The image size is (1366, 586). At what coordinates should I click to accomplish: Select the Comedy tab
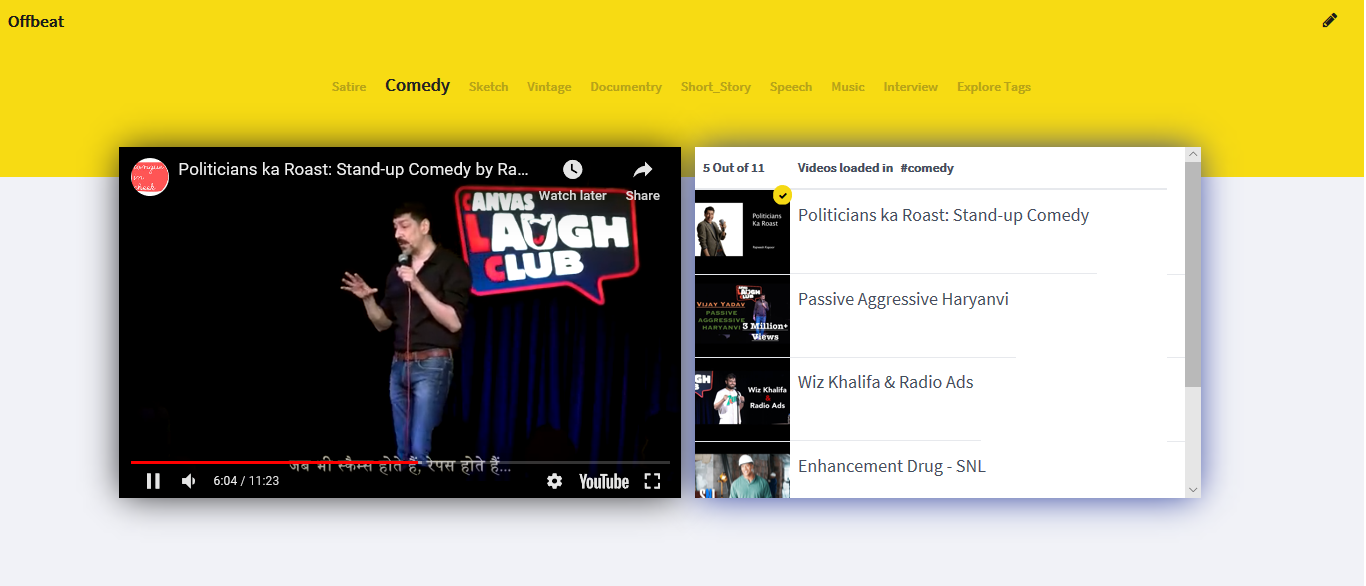coord(417,86)
